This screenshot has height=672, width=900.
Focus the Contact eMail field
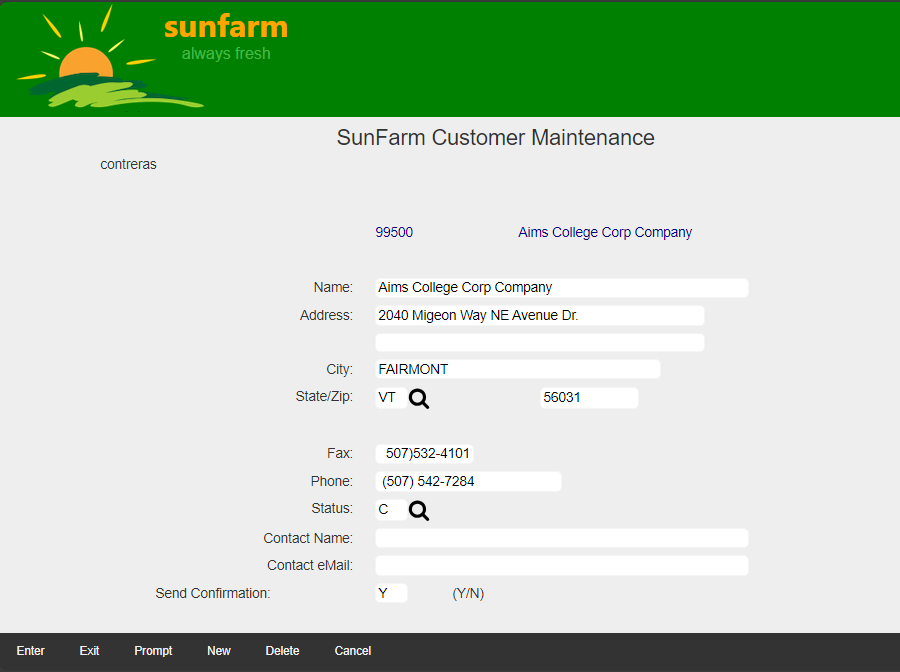tap(561, 565)
